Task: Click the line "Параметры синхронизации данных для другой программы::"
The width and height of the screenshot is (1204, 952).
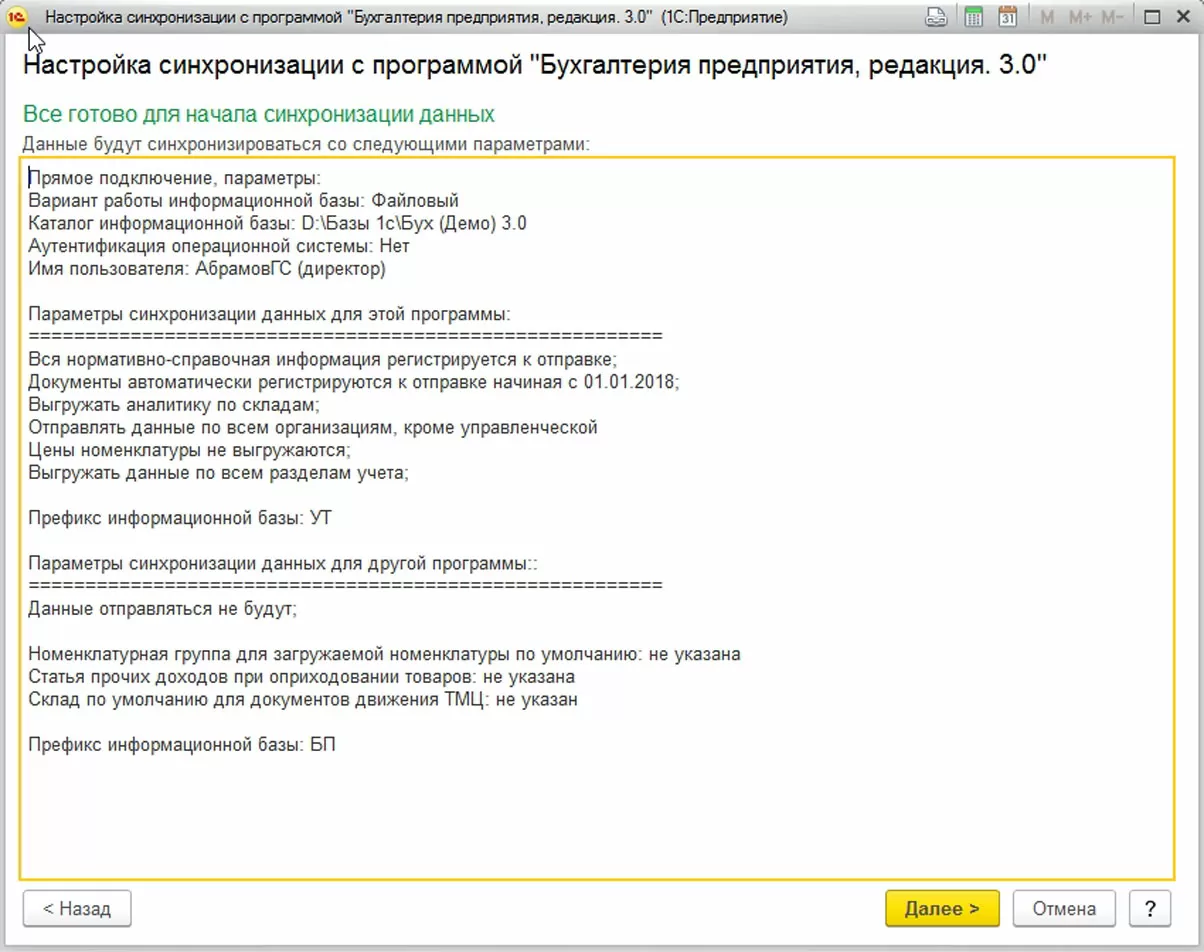Action: click(x=283, y=563)
